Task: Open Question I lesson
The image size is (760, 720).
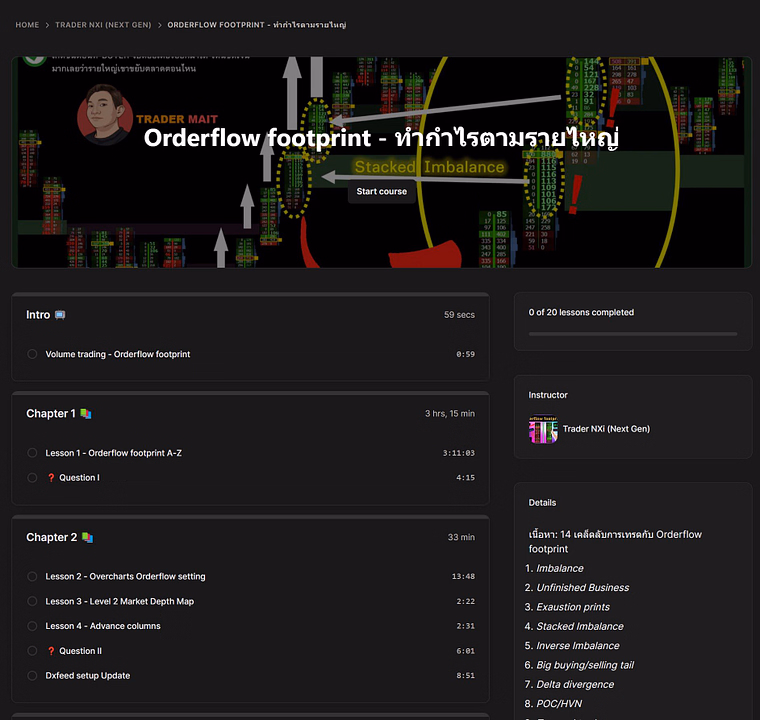Action: (79, 478)
